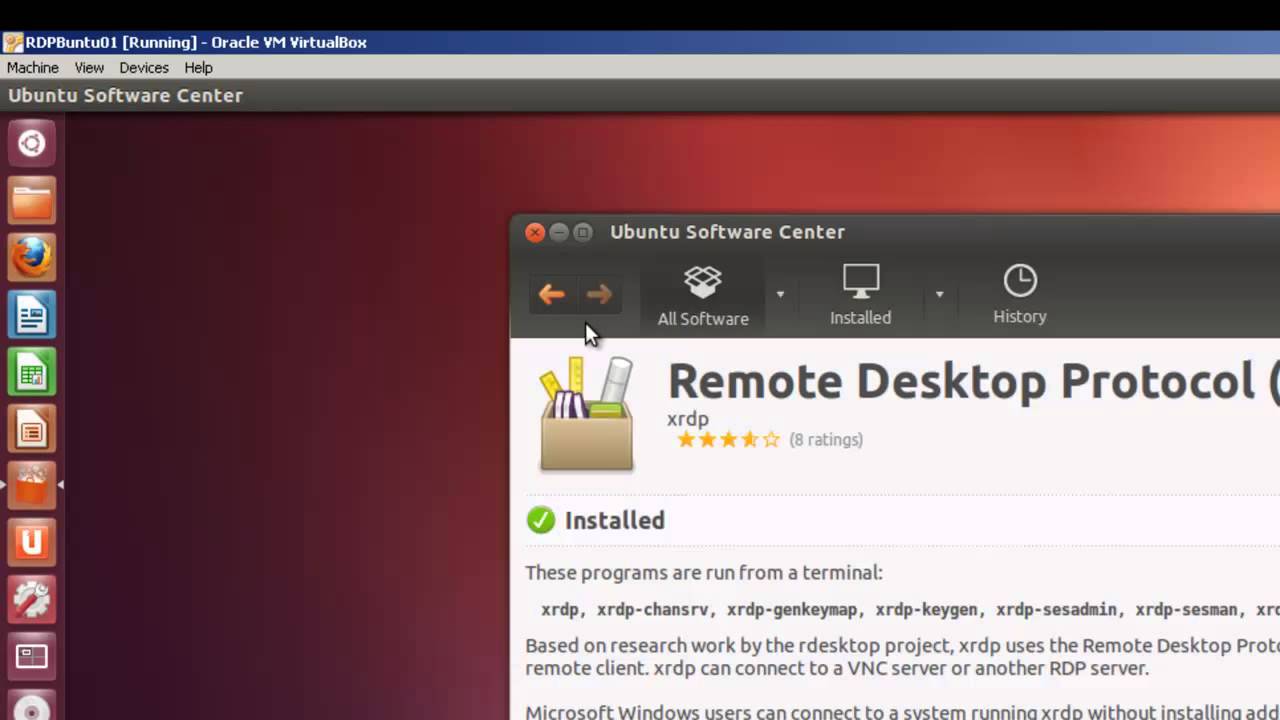Click the Software Center window title text
Screen dimensions: 1280x720
point(727,232)
